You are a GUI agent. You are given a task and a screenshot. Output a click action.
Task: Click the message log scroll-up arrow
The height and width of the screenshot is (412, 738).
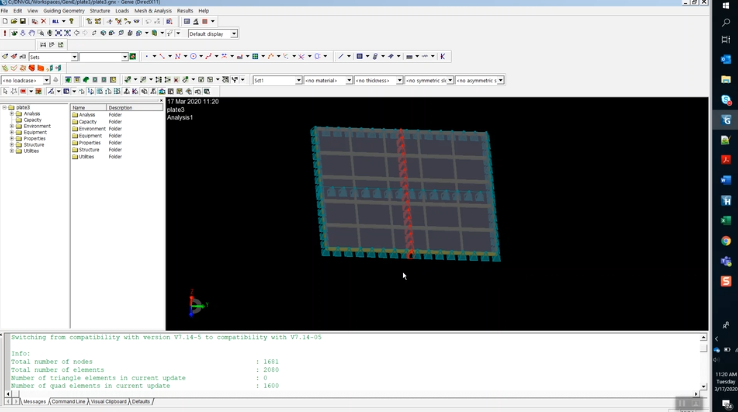pyautogui.click(x=703, y=337)
